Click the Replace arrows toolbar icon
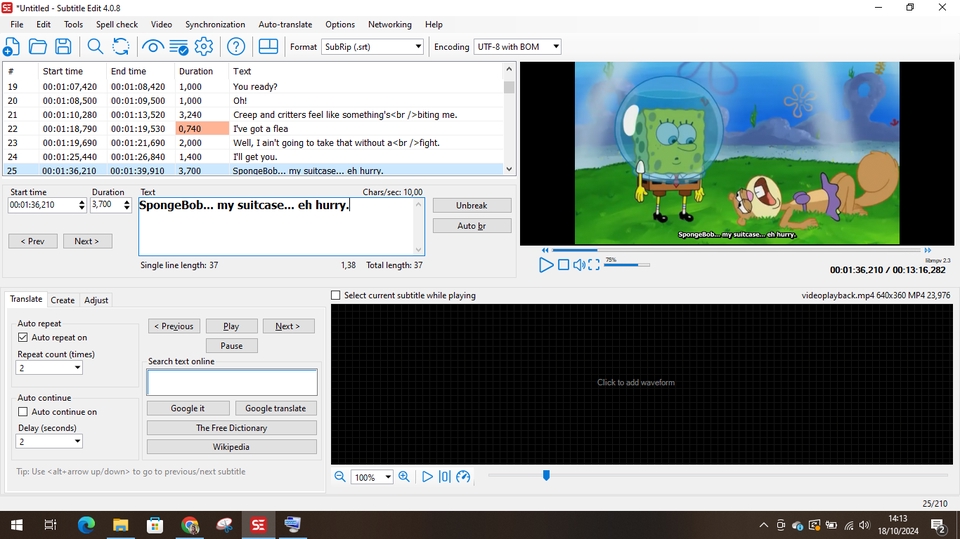 [x=121, y=47]
